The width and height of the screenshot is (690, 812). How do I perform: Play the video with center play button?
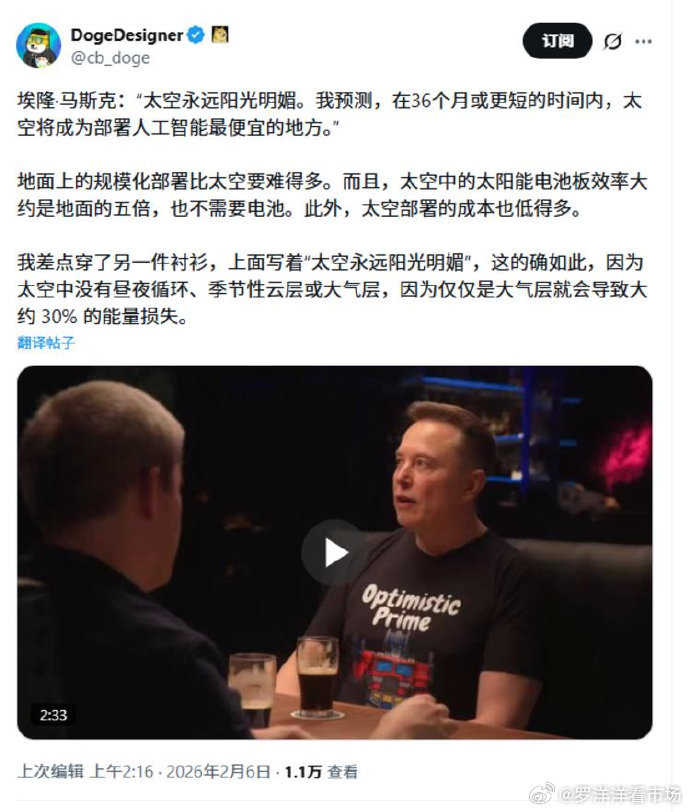point(335,553)
